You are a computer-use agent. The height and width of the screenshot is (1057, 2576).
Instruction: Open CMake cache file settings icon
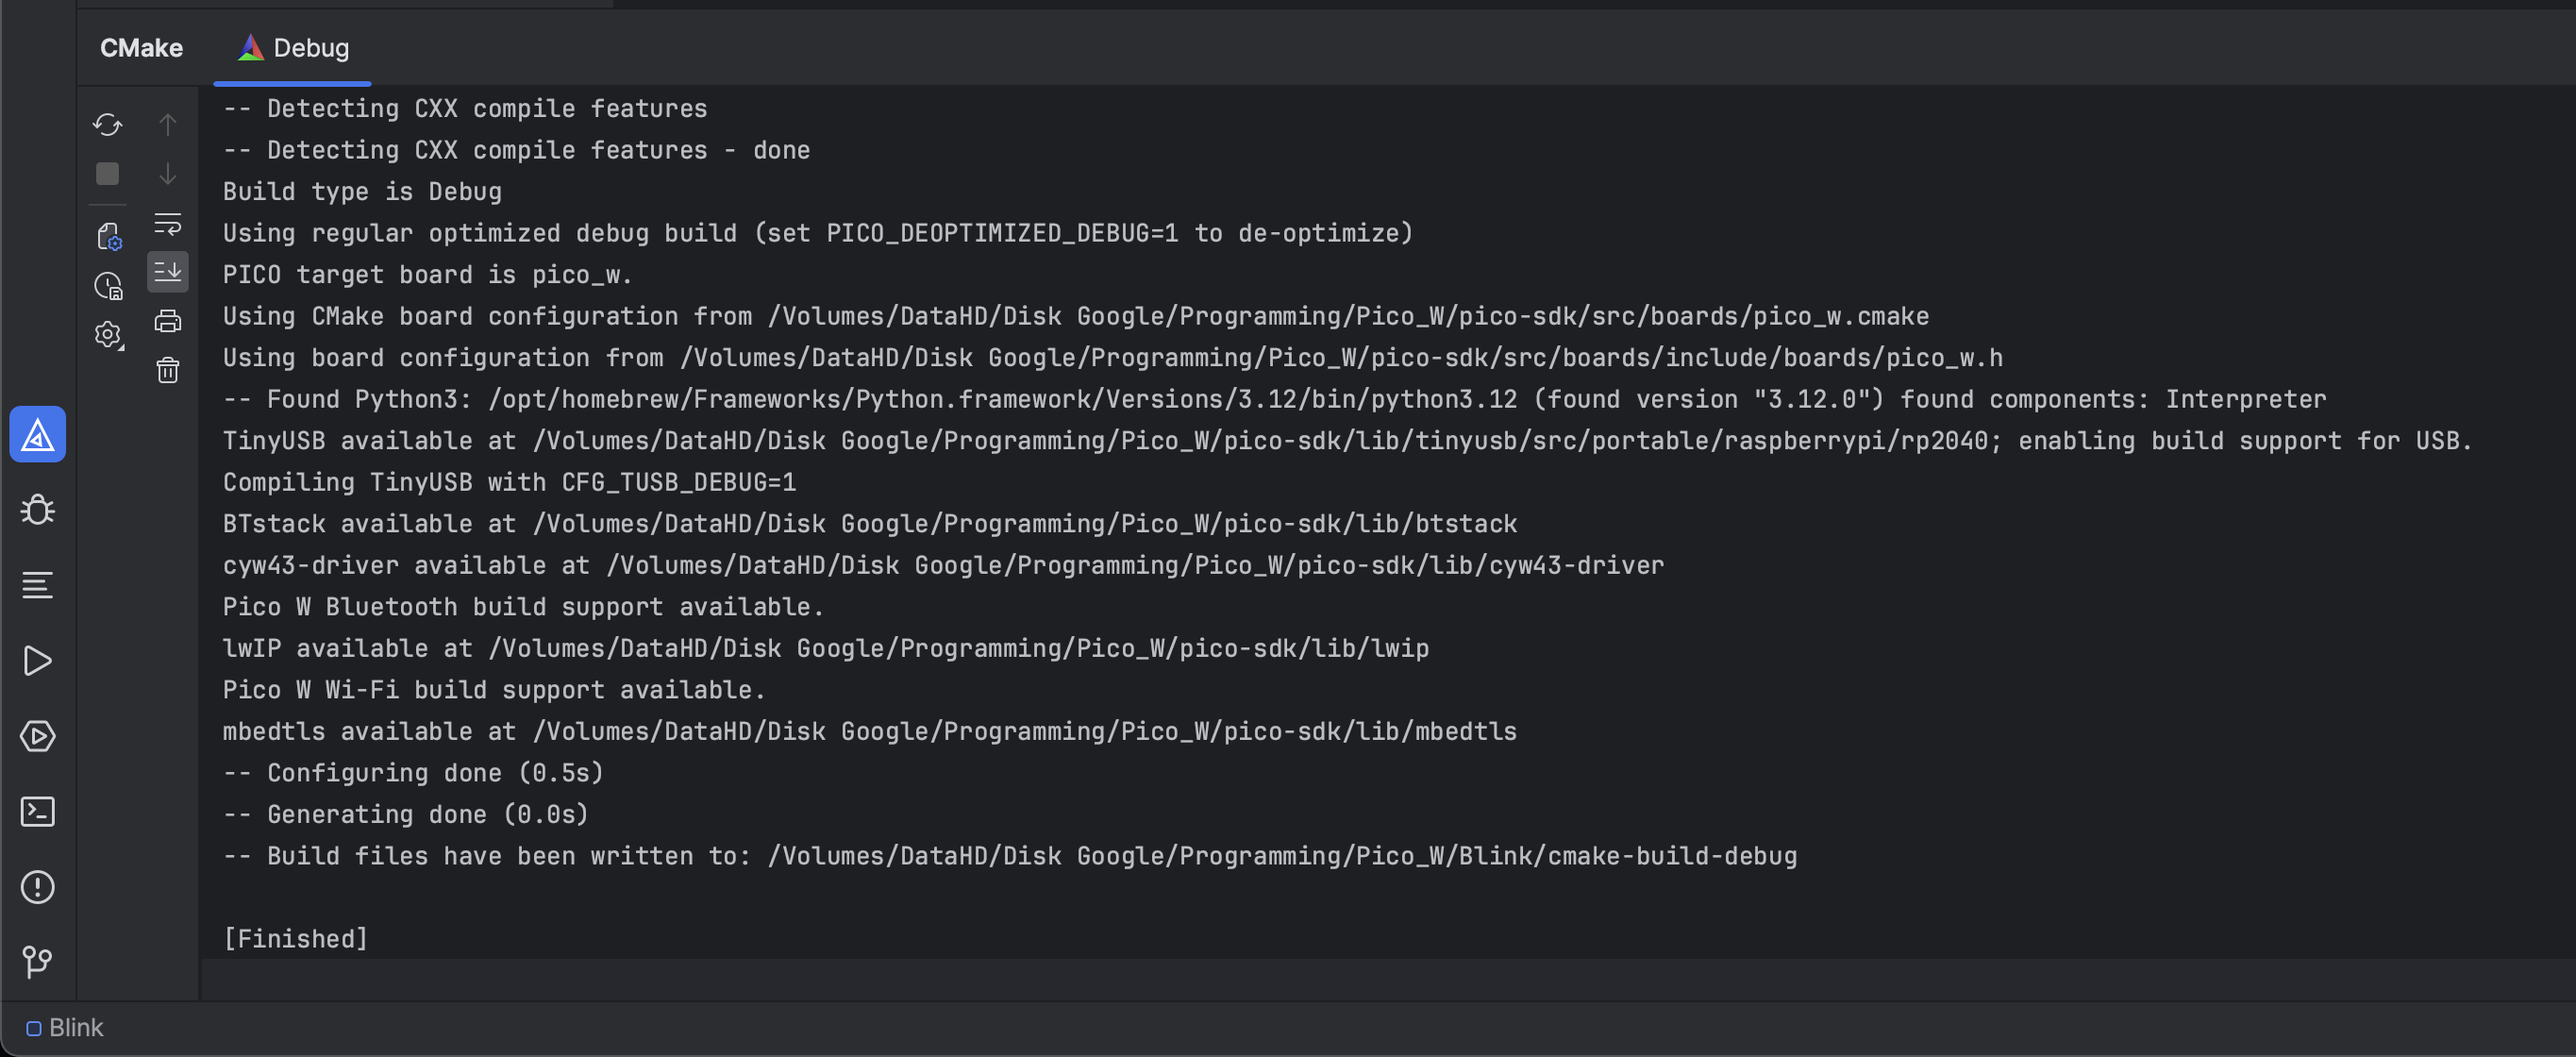point(108,237)
